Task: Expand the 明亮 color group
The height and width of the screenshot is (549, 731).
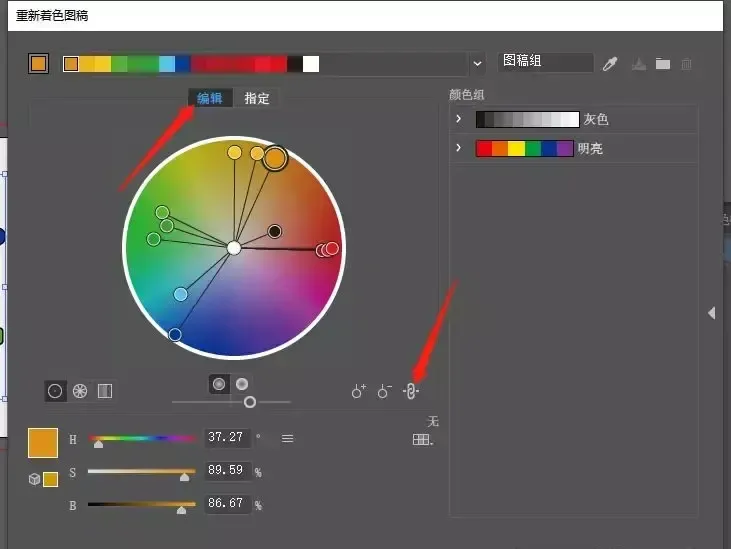Action: [459, 148]
